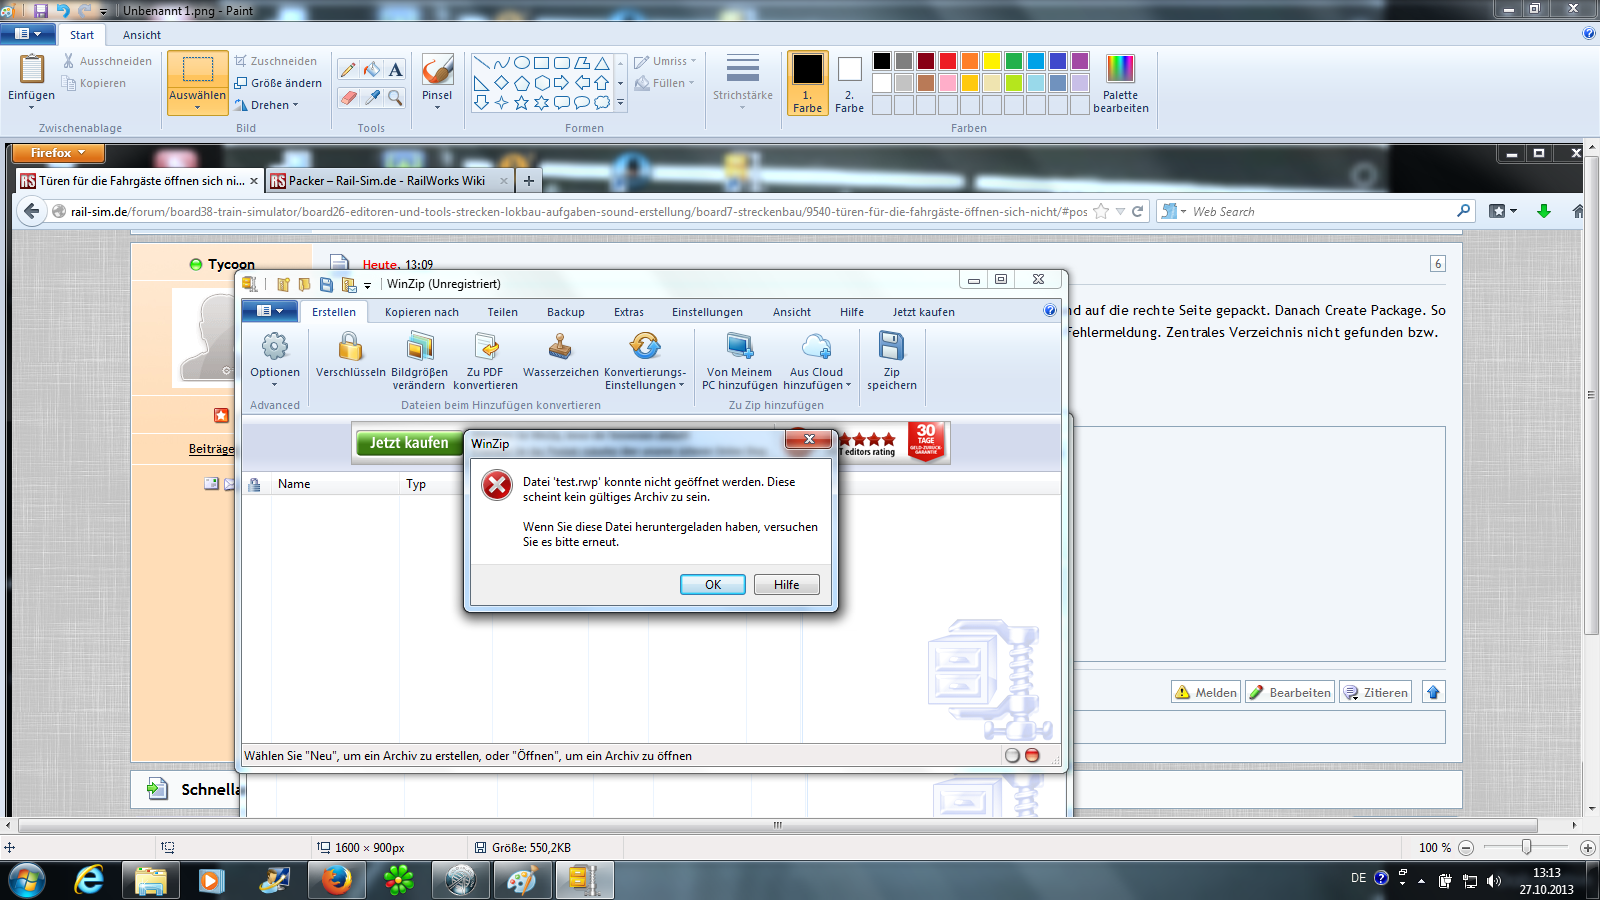The height and width of the screenshot is (900, 1600).
Task: Pick the hexagon shape
Action: [541, 83]
